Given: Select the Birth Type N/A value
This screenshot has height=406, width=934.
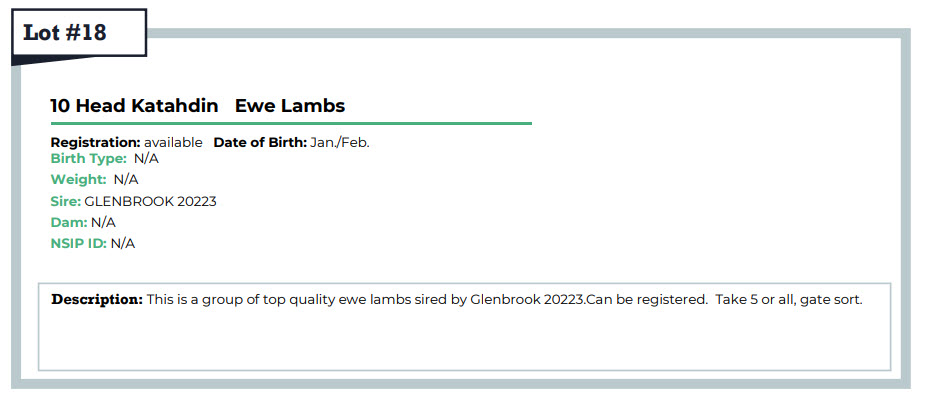Looking at the screenshot, I should tap(147, 159).
